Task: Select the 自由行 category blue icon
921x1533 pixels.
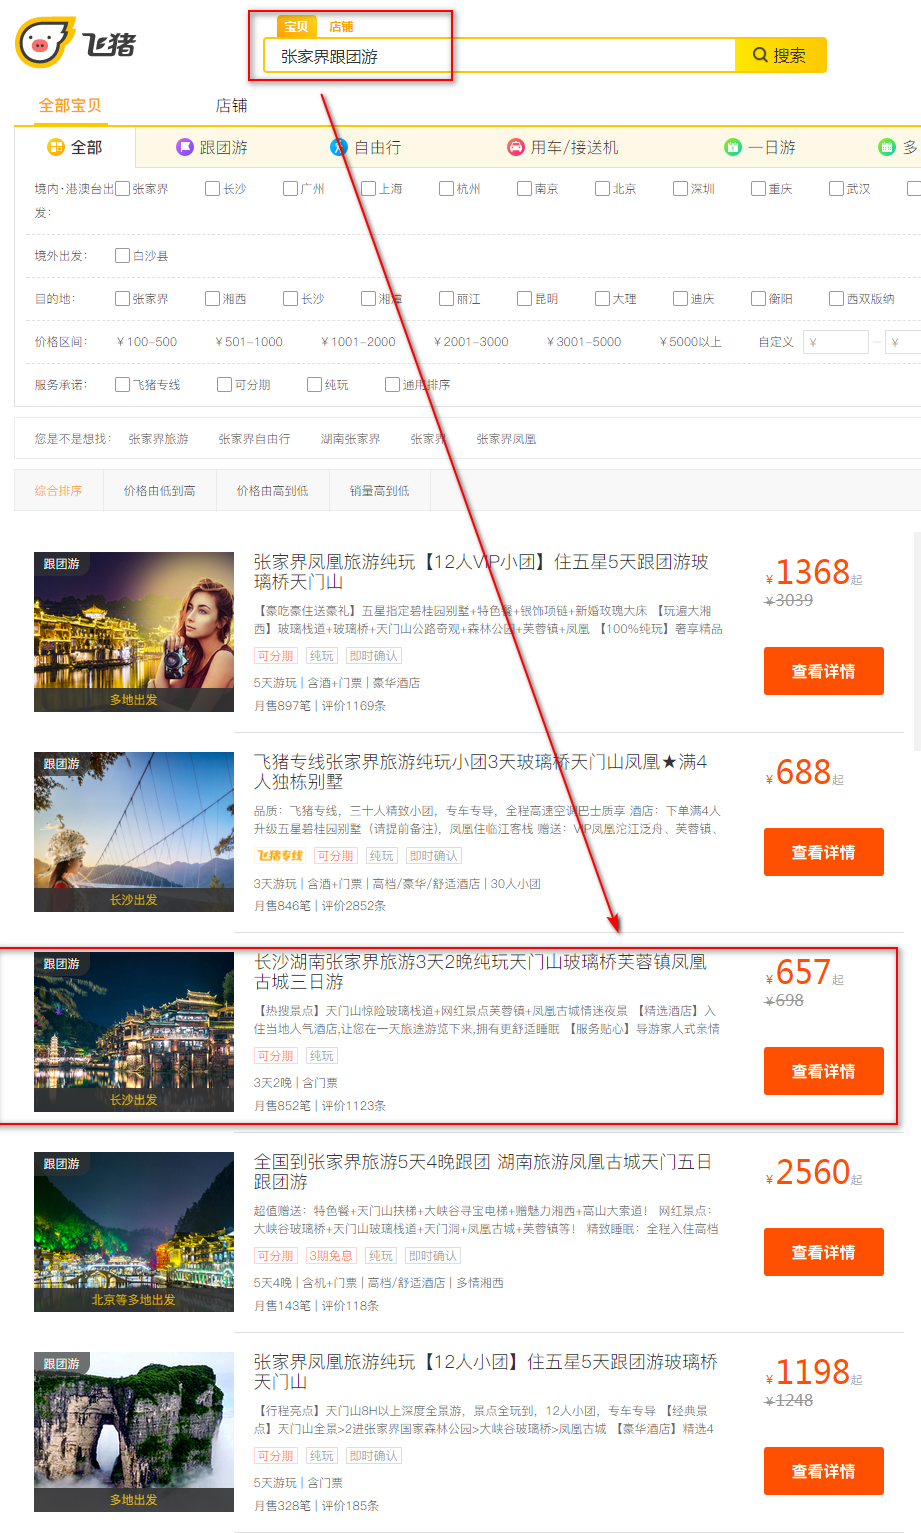Action: click(366, 147)
